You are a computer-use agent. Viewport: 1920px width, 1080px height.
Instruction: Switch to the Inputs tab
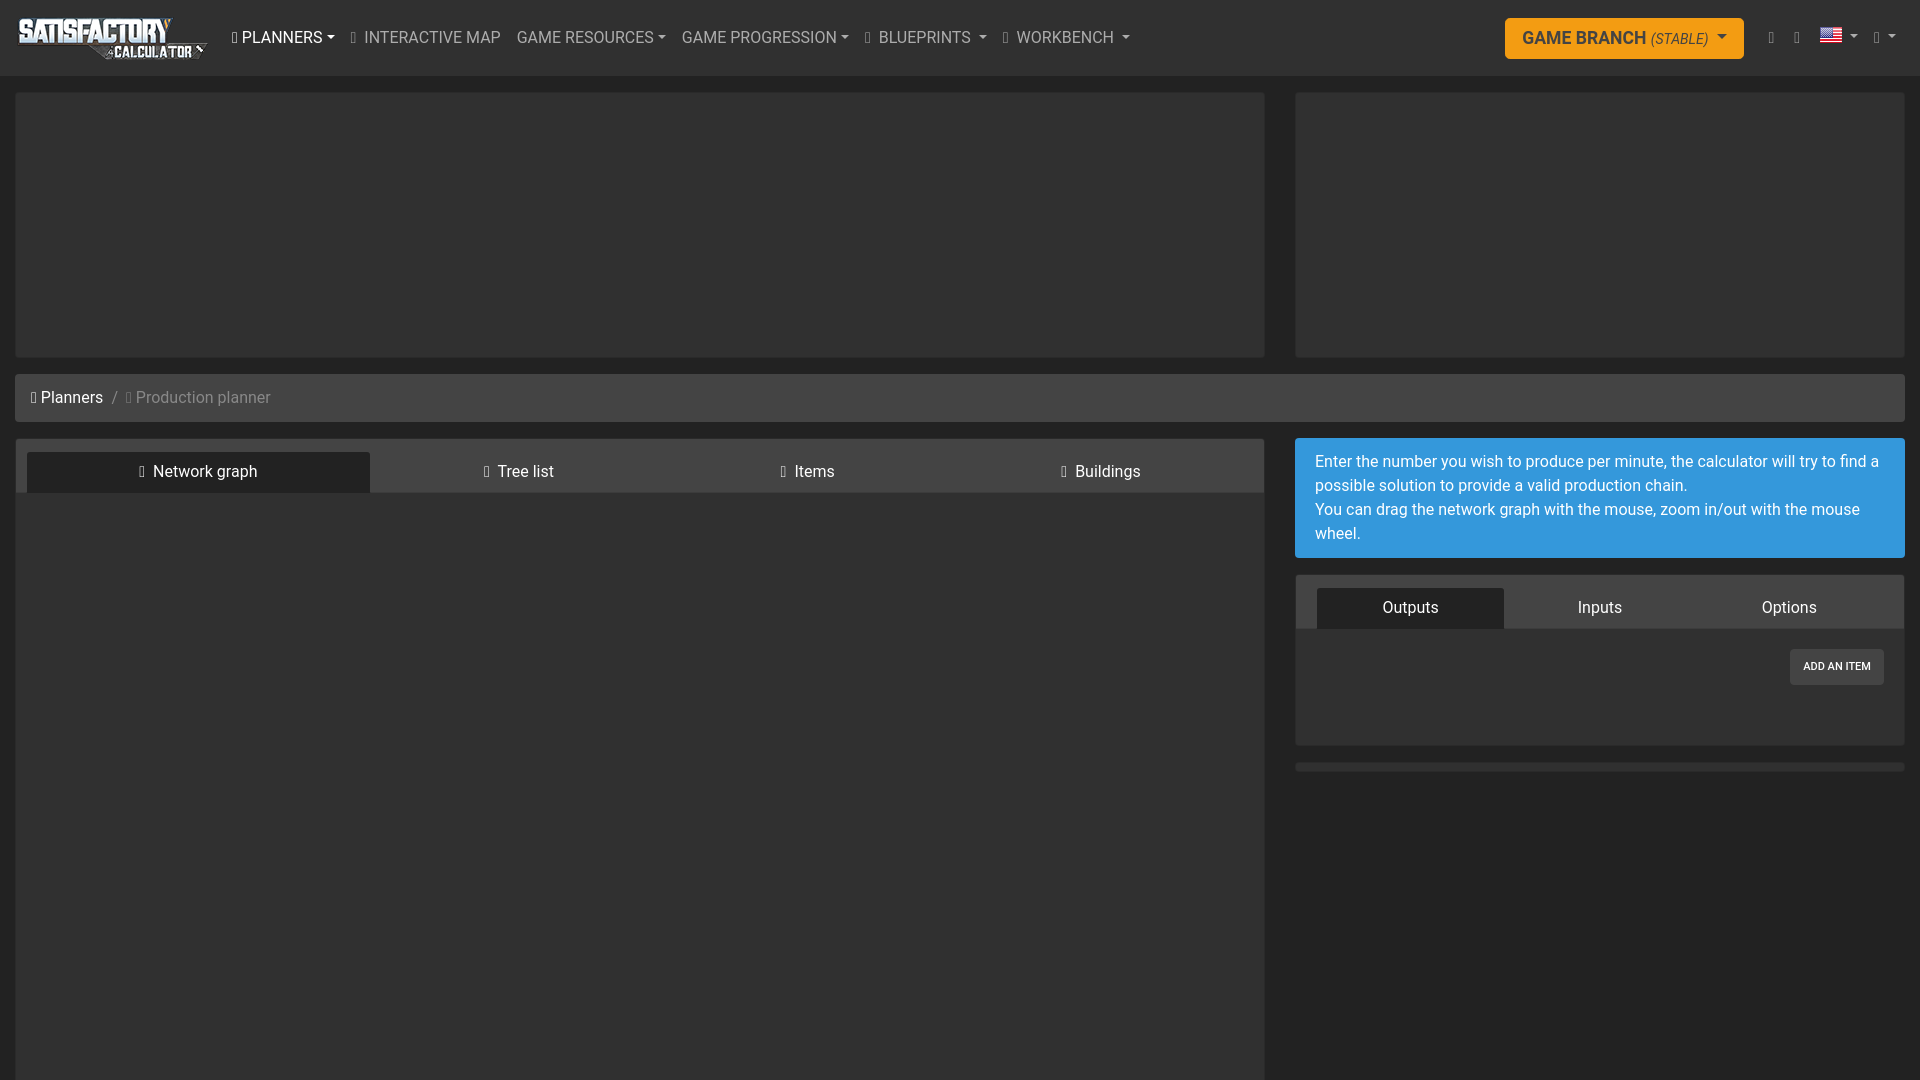1599,608
